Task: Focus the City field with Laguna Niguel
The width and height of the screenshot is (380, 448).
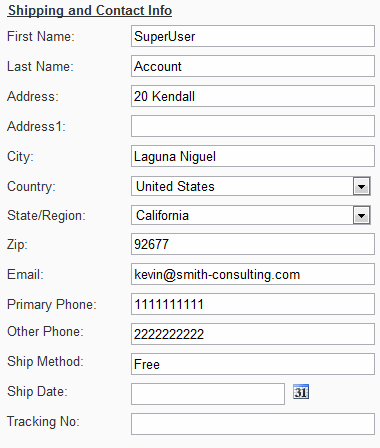Action: click(x=253, y=156)
